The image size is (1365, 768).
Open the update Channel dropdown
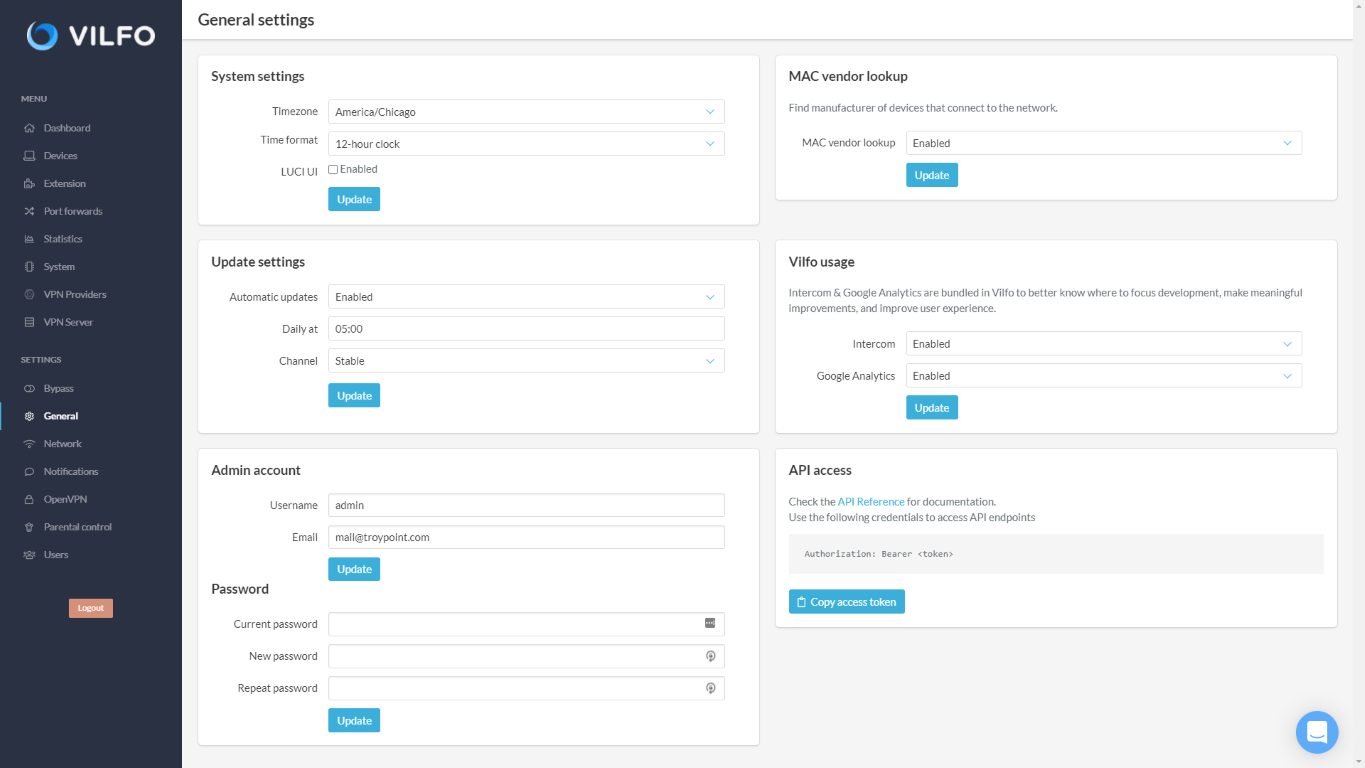tap(526, 361)
